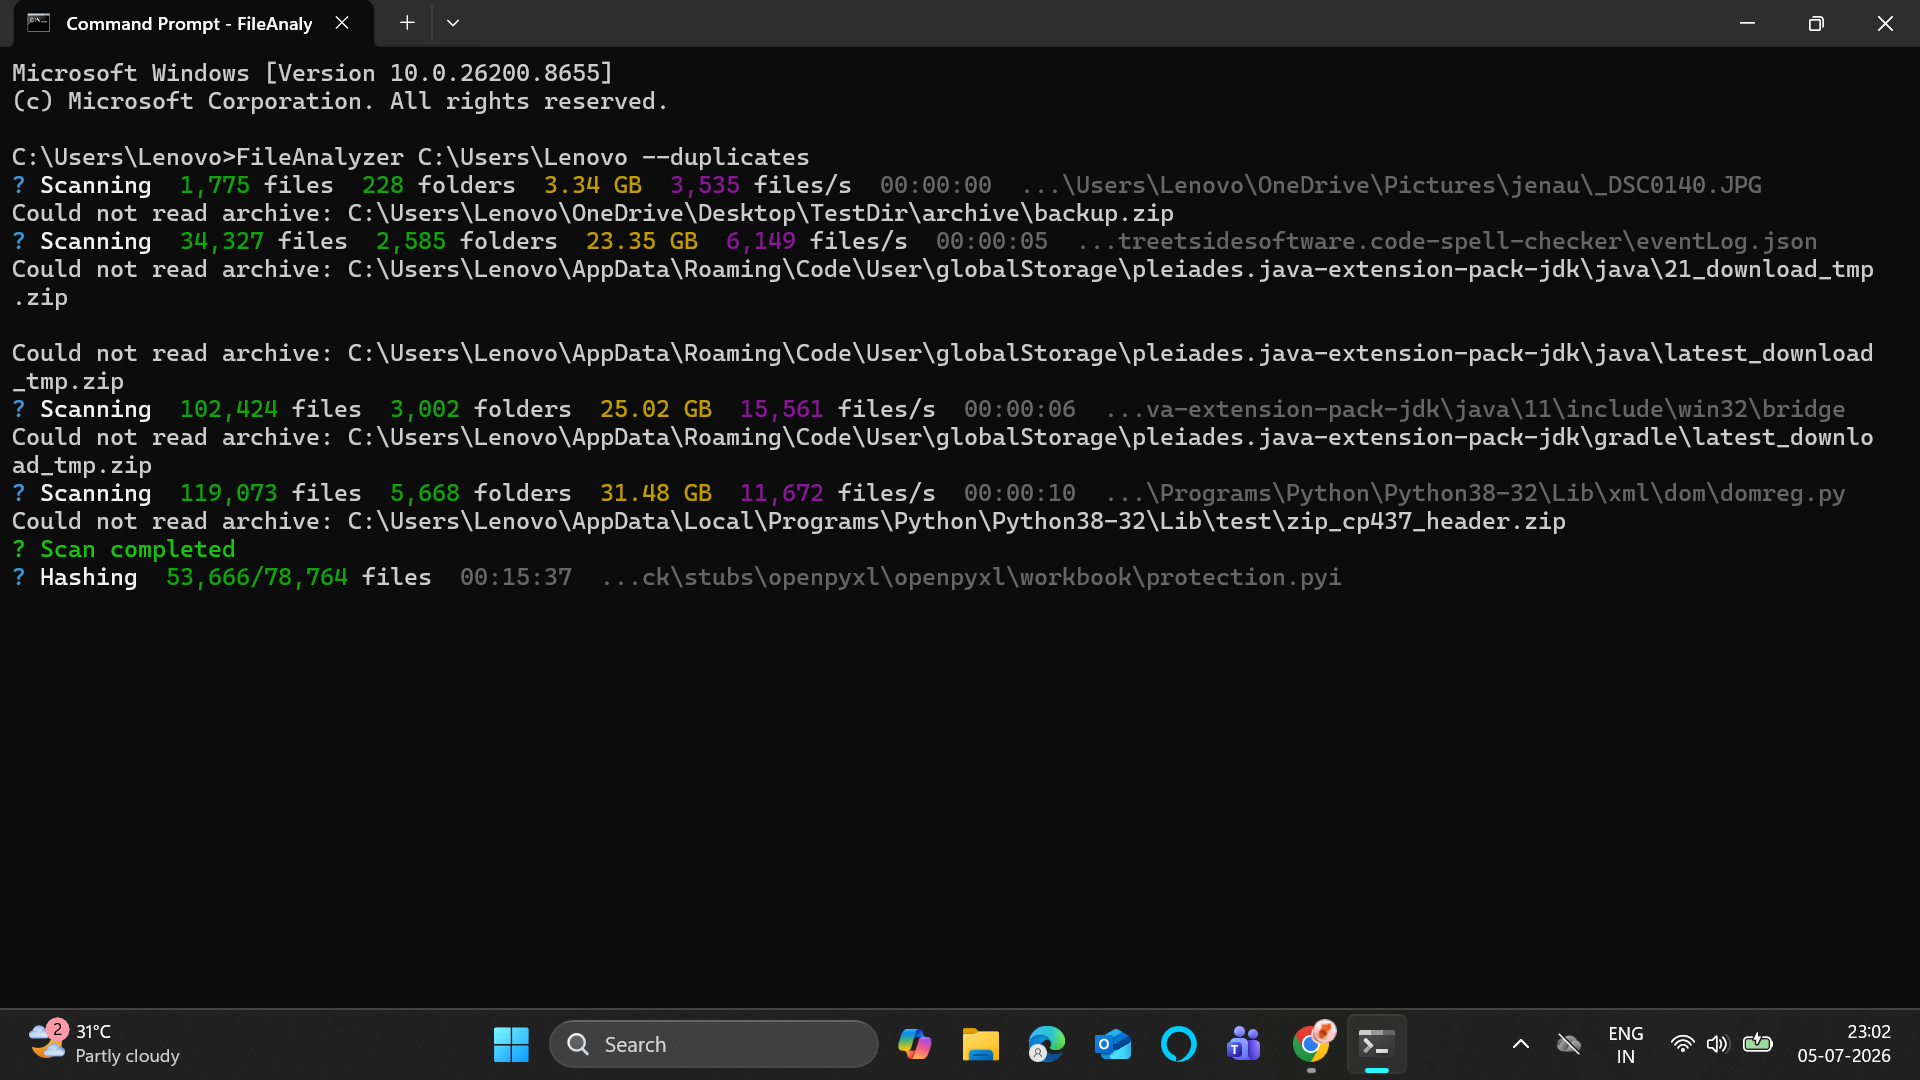
Task: Click the battery status icon
Action: [x=1757, y=1044]
